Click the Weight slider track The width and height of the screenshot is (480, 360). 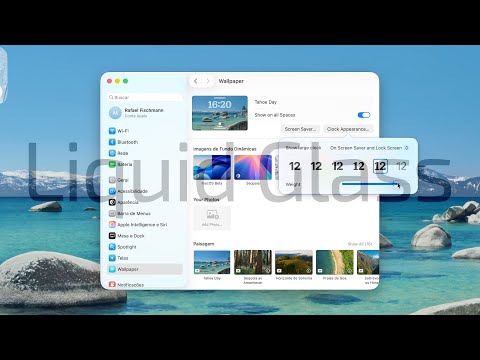pos(370,184)
